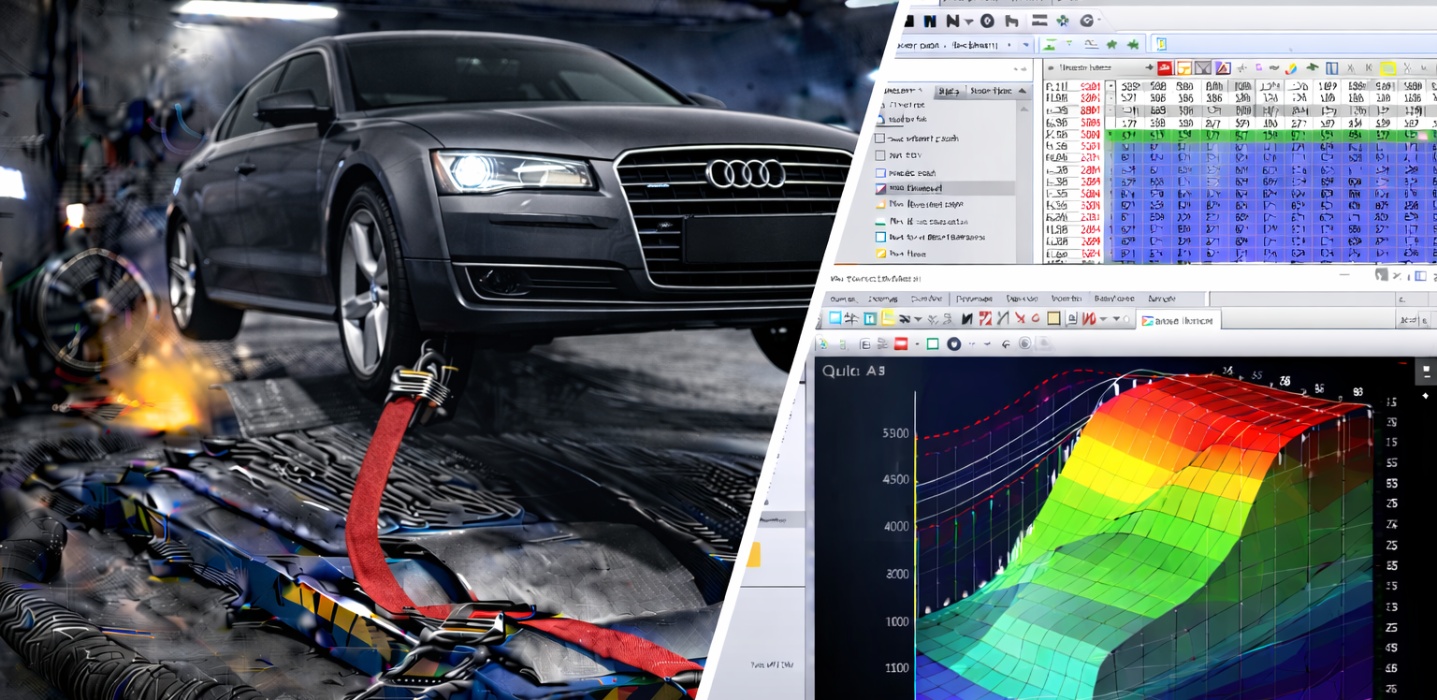Viewport: 1437px width, 700px height.
Task: Click the multicolor circle icon in table toolbar
Action: (x=1290, y=69)
